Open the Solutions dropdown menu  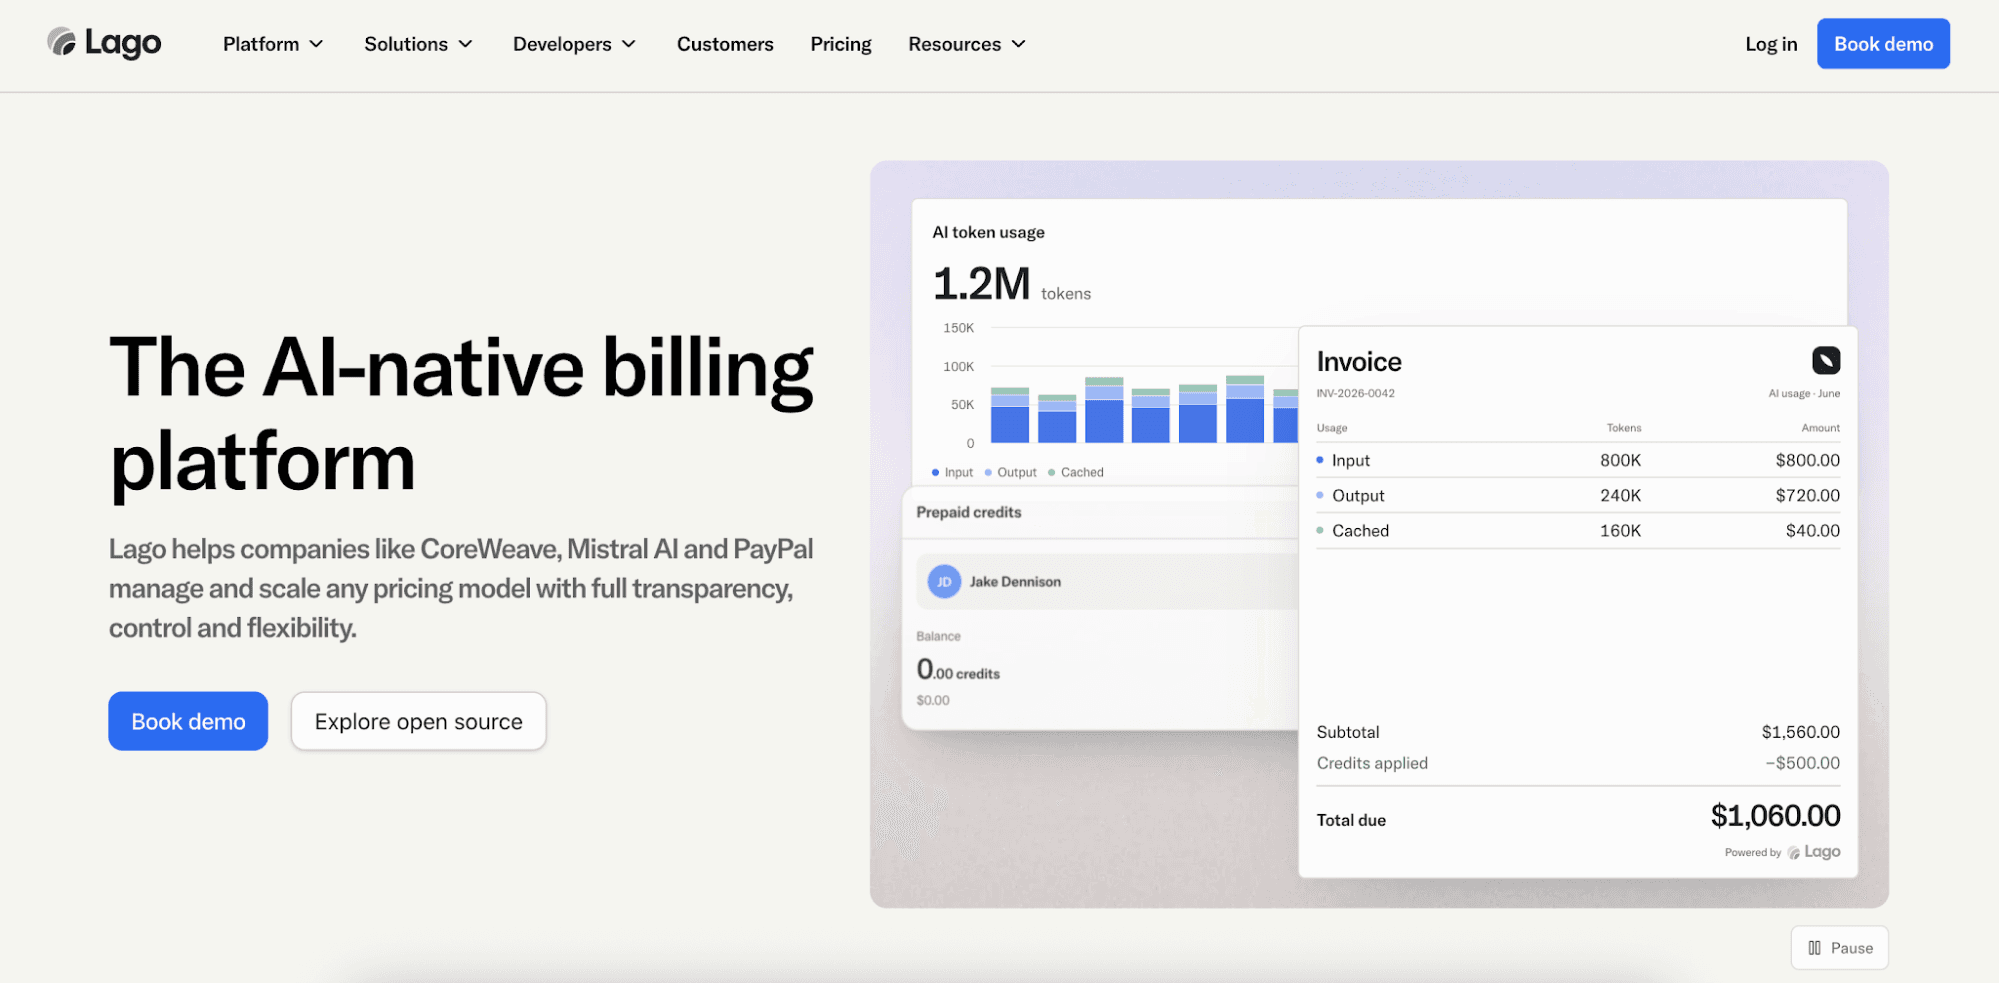click(x=418, y=44)
